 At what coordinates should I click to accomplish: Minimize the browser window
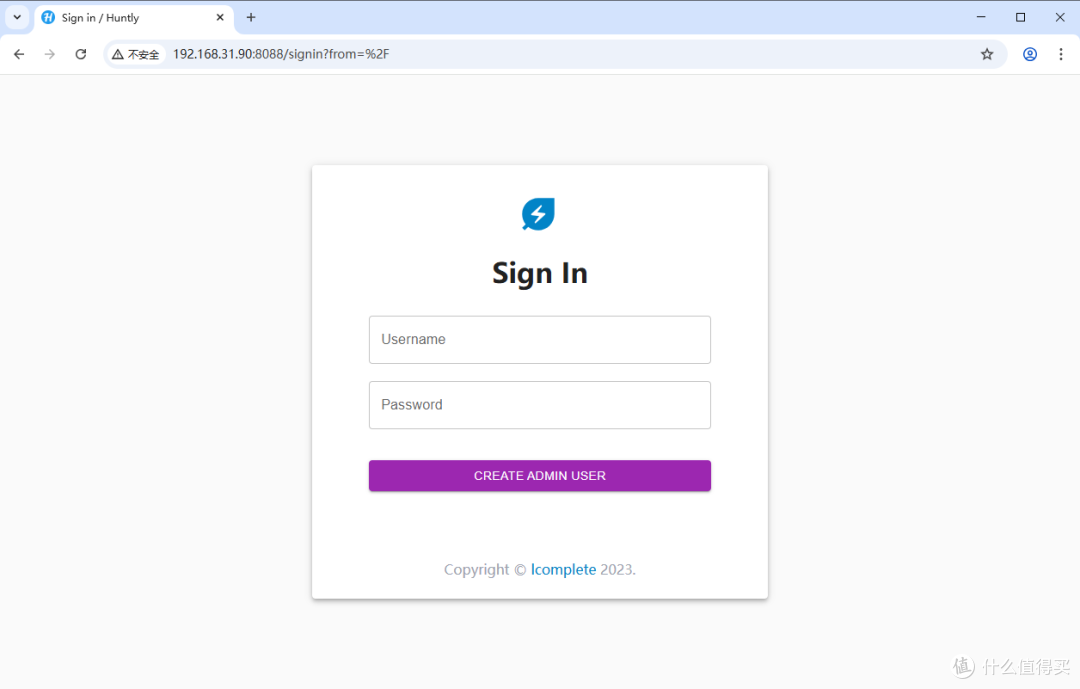[981, 18]
